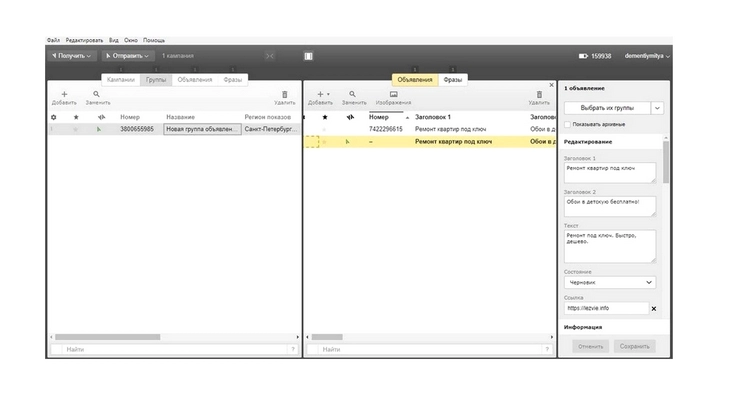The height and width of the screenshot is (409, 730).
Task: Click Удалить trash icon in groups panel
Action: (284, 94)
